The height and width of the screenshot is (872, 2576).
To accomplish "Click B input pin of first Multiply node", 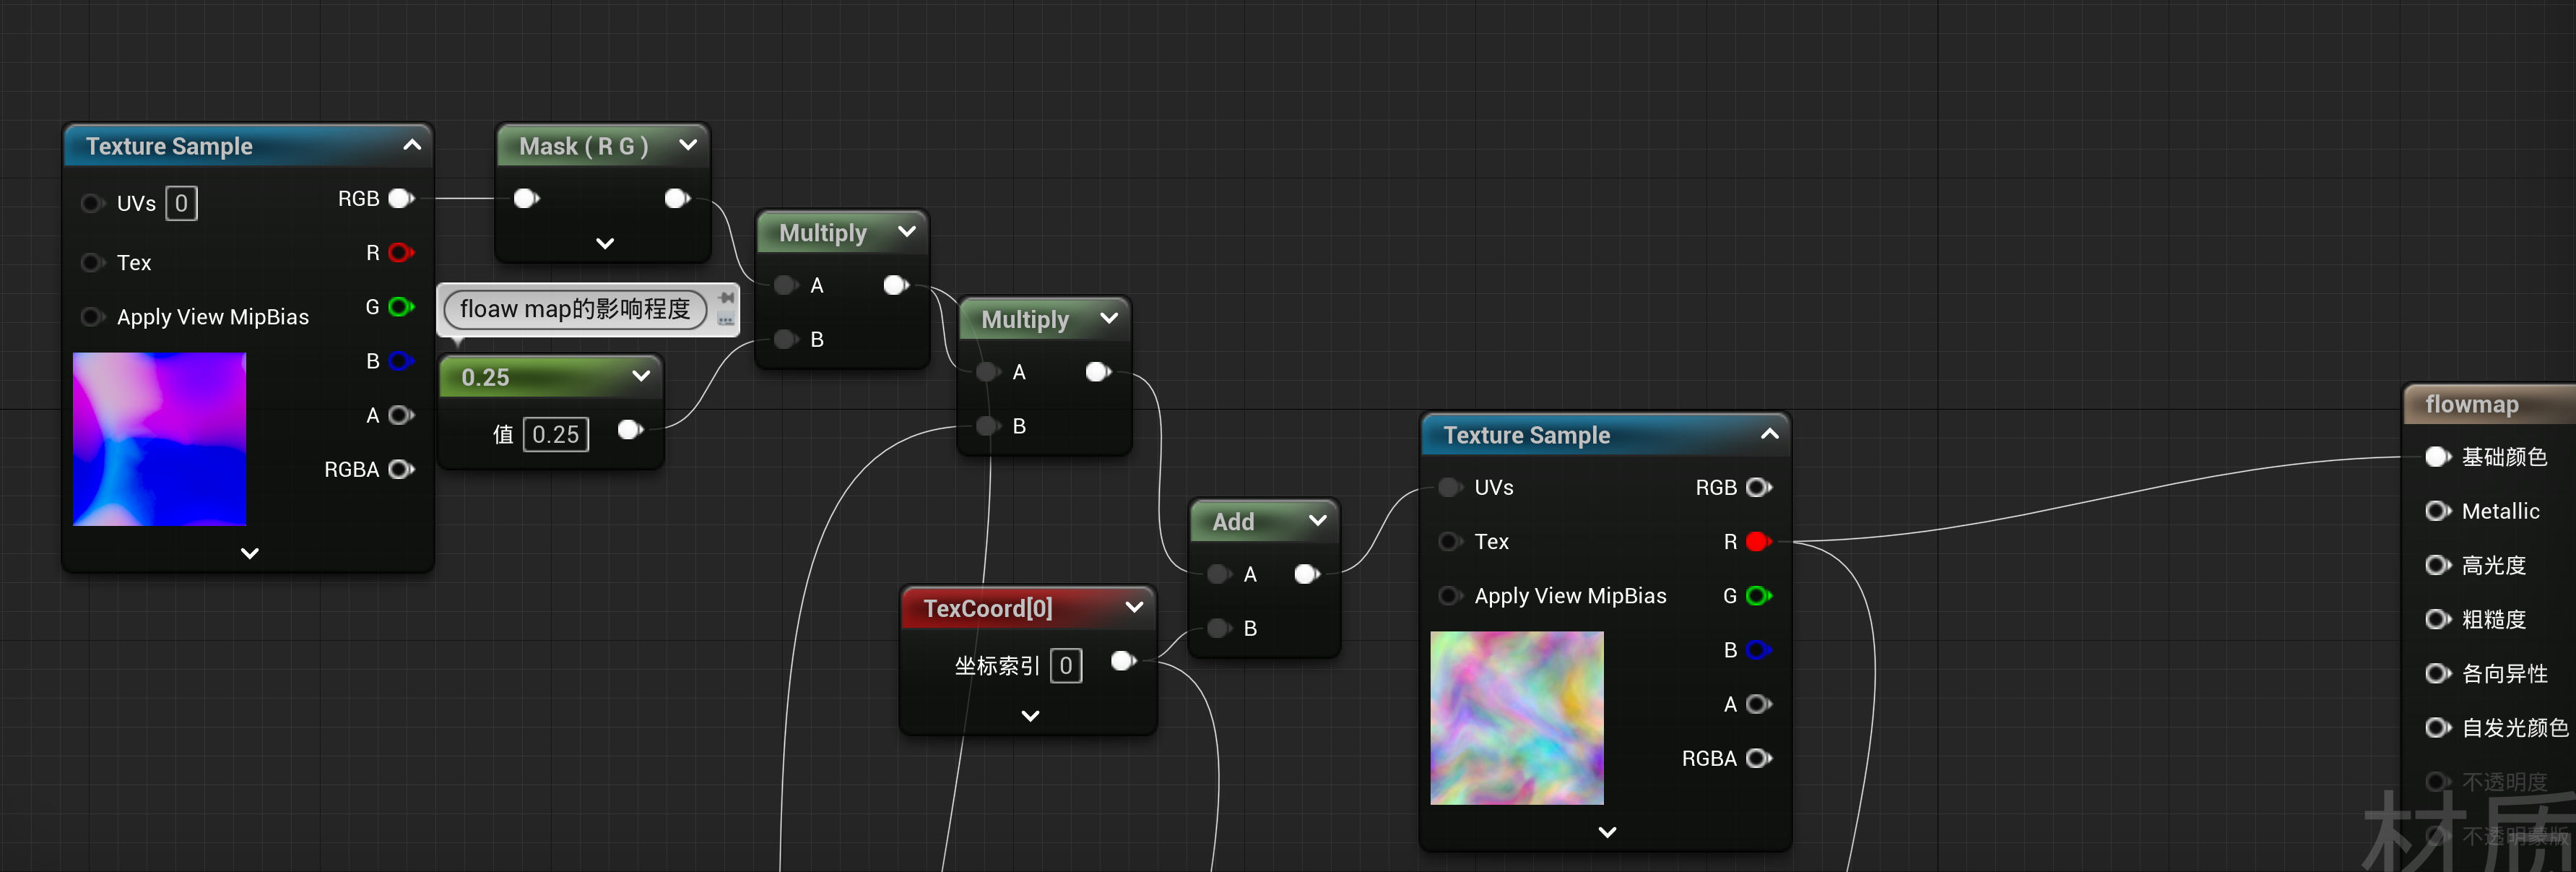I will [x=786, y=339].
